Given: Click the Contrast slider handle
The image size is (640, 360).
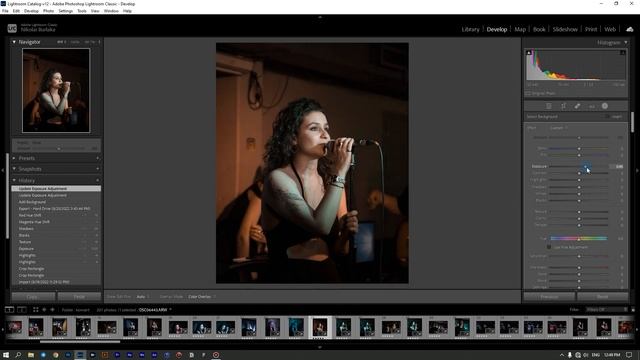Looking at the screenshot, I should click(579, 173).
